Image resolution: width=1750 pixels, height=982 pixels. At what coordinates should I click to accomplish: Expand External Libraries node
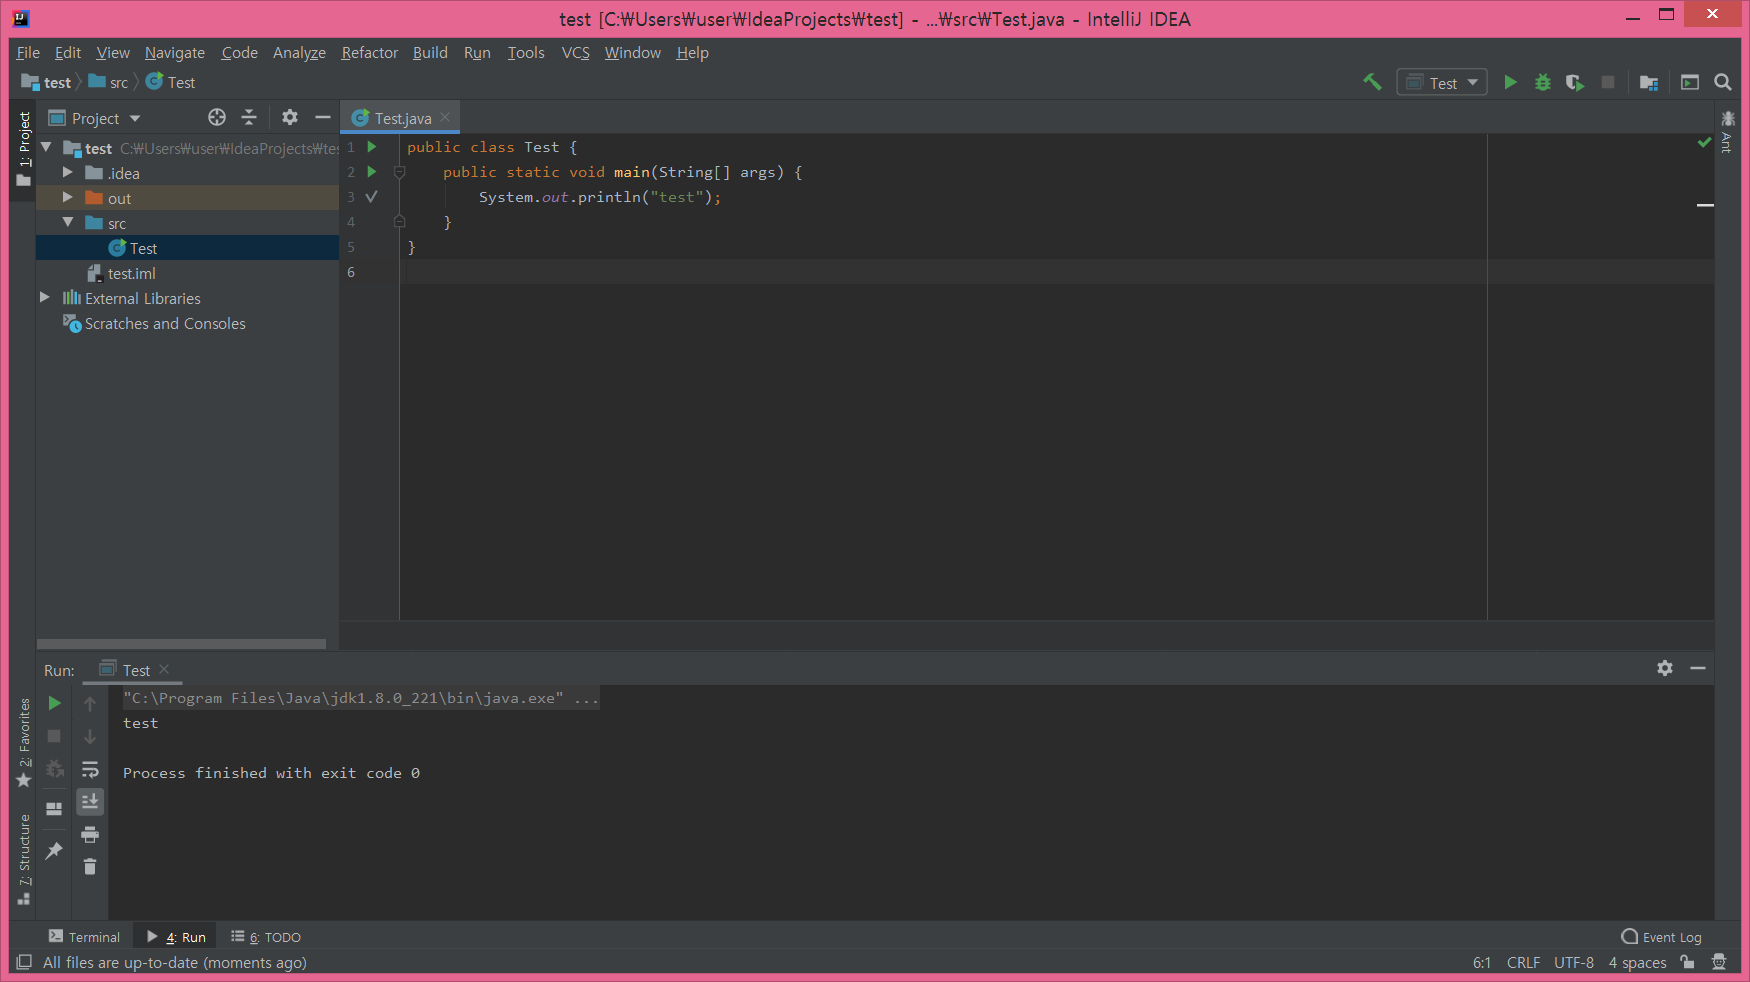45,297
